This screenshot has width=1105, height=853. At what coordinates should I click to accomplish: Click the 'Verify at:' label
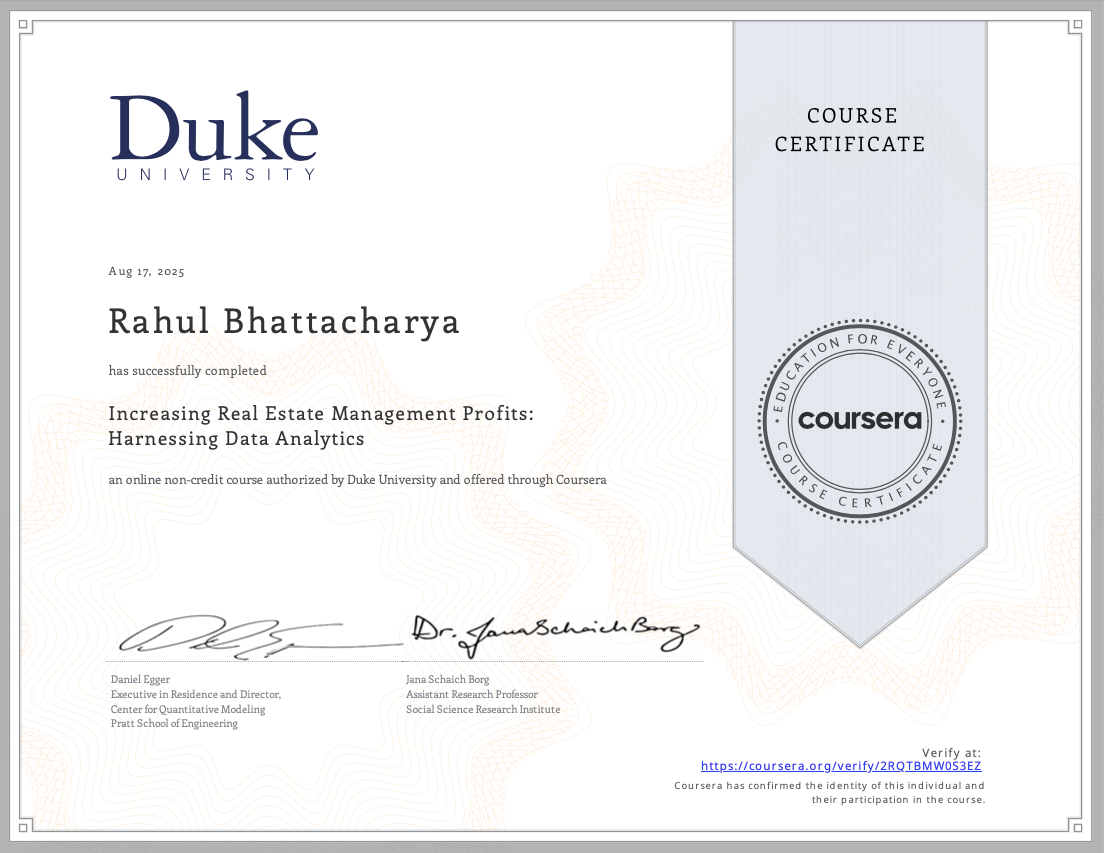pyautogui.click(x=951, y=753)
